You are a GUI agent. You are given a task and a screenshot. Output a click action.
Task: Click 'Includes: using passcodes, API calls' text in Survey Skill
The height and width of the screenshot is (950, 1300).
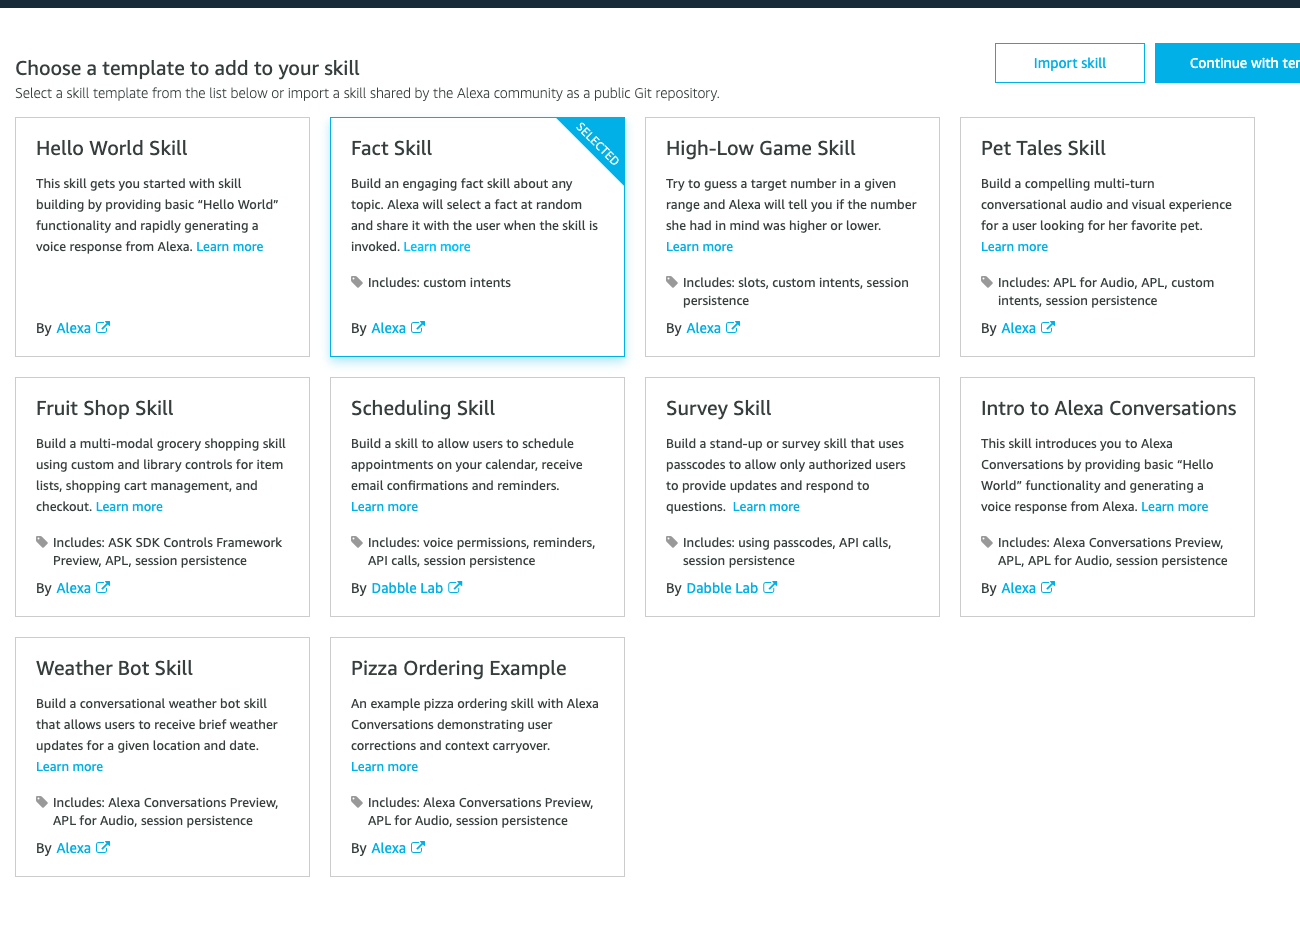(787, 543)
